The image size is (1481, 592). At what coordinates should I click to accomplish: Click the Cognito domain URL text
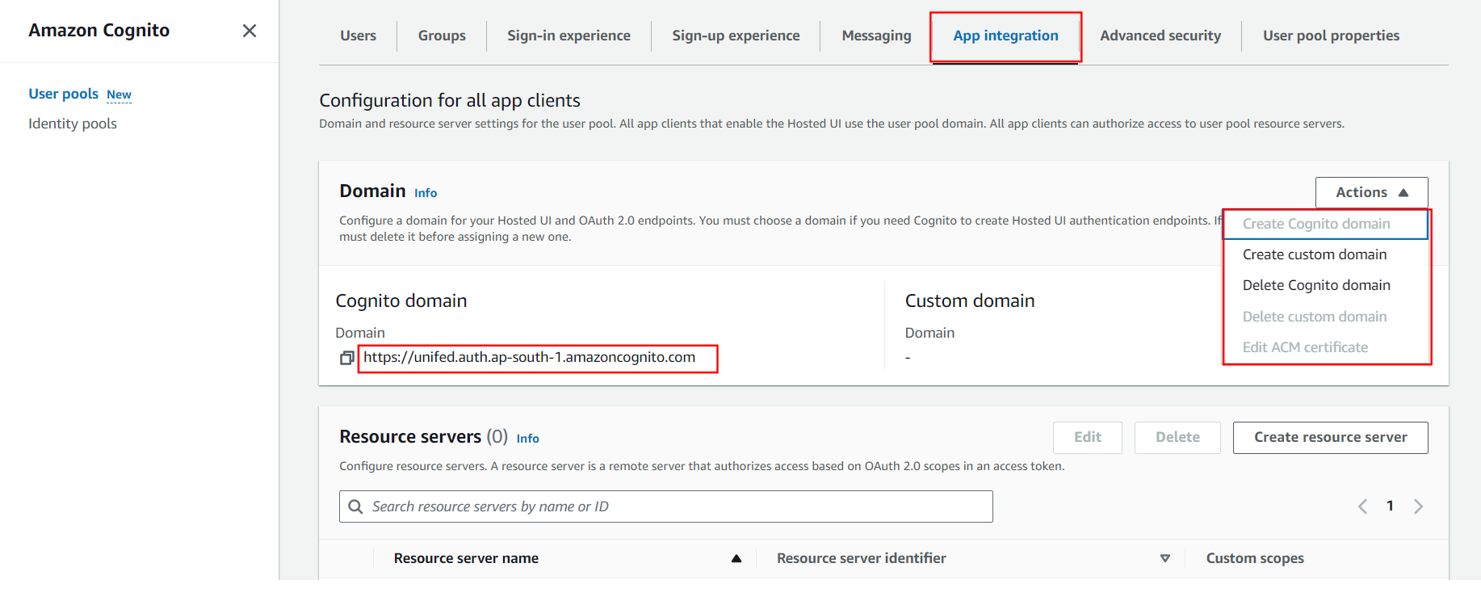[x=529, y=357]
